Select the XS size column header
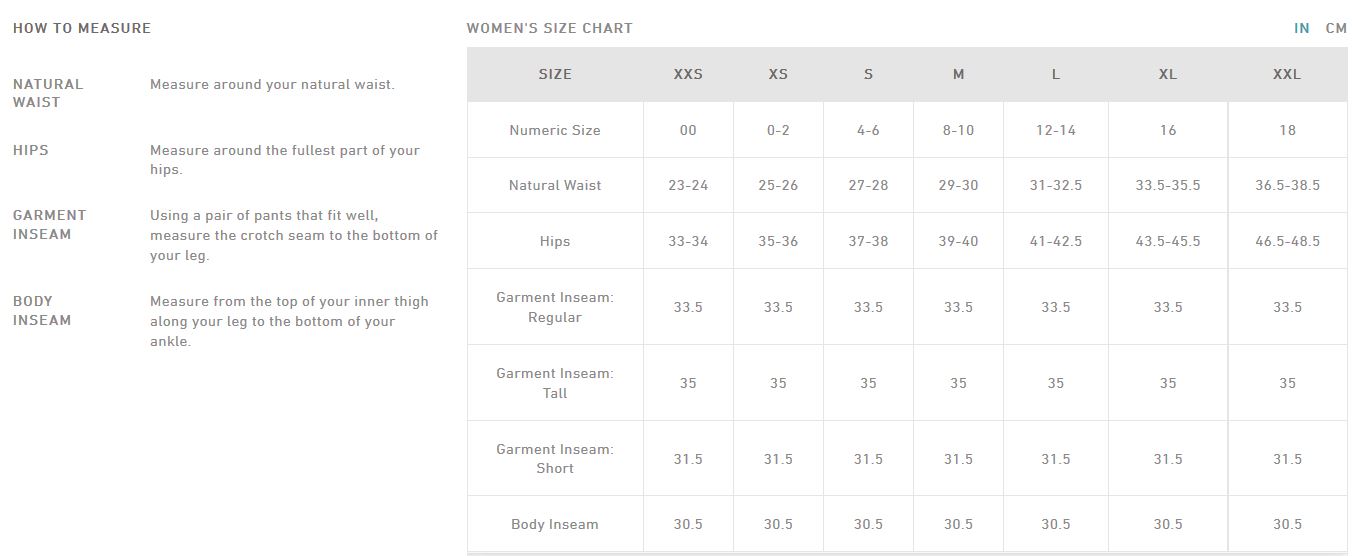The width and height of the screenshot is (1352, 556). tap(778, 74)
